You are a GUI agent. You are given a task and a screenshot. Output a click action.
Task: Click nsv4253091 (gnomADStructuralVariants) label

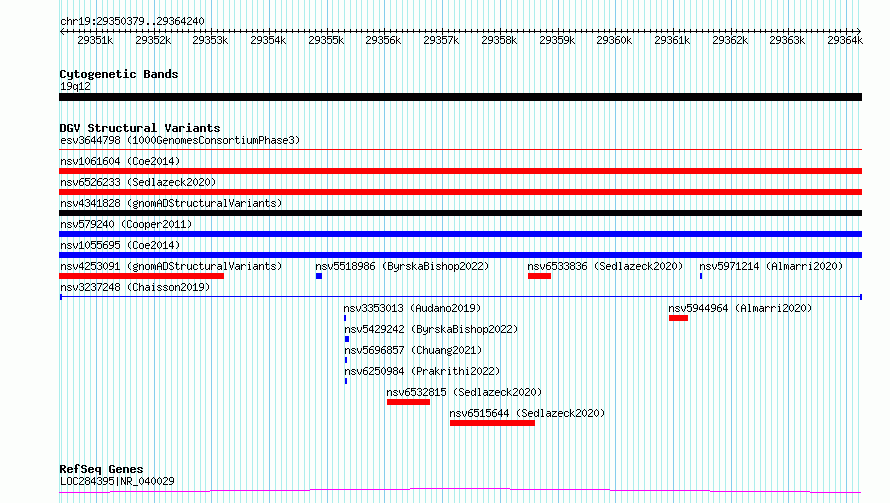tap(171, 266)
